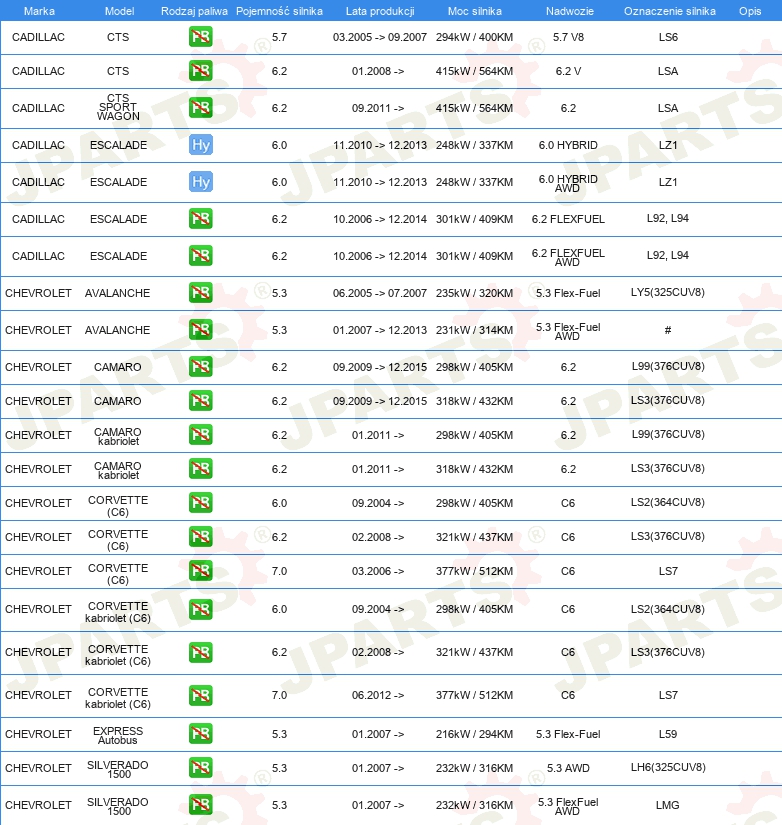Click petrol icon in Corvette kabriolet 6.0 row

point(200,609)
